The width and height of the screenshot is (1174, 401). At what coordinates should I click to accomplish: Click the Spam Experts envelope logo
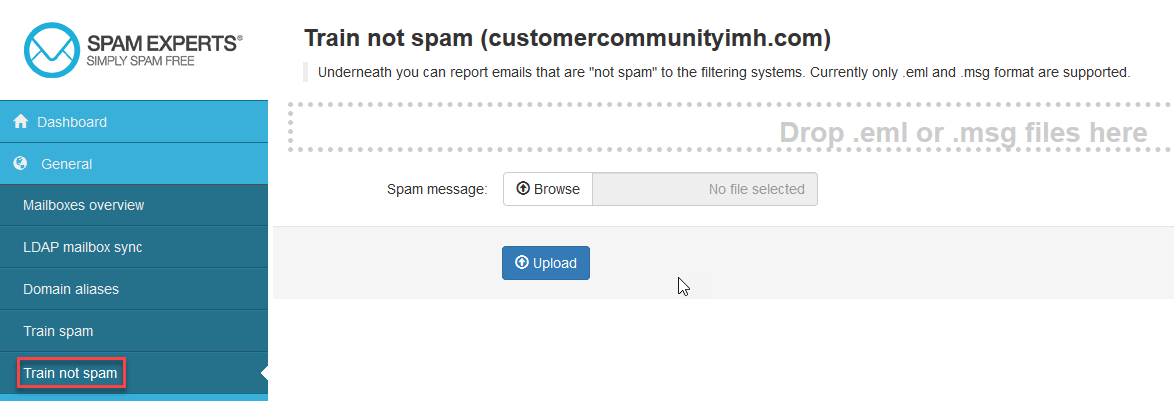click(x=52, y=48)
